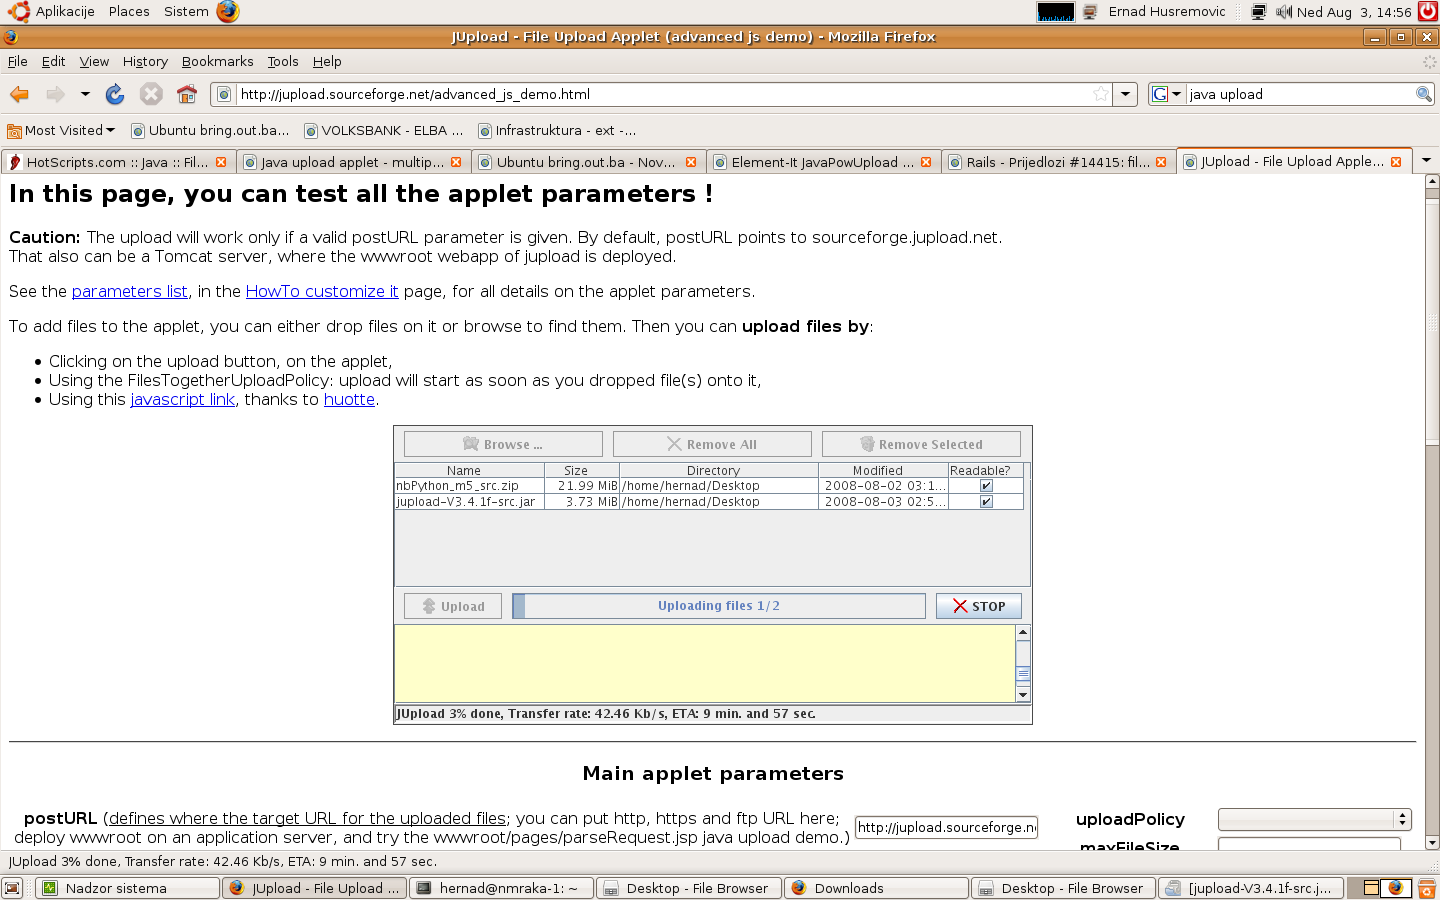Click the log area scroll-down arrow
This screenshot has height=900, width=1440.
1023,694
